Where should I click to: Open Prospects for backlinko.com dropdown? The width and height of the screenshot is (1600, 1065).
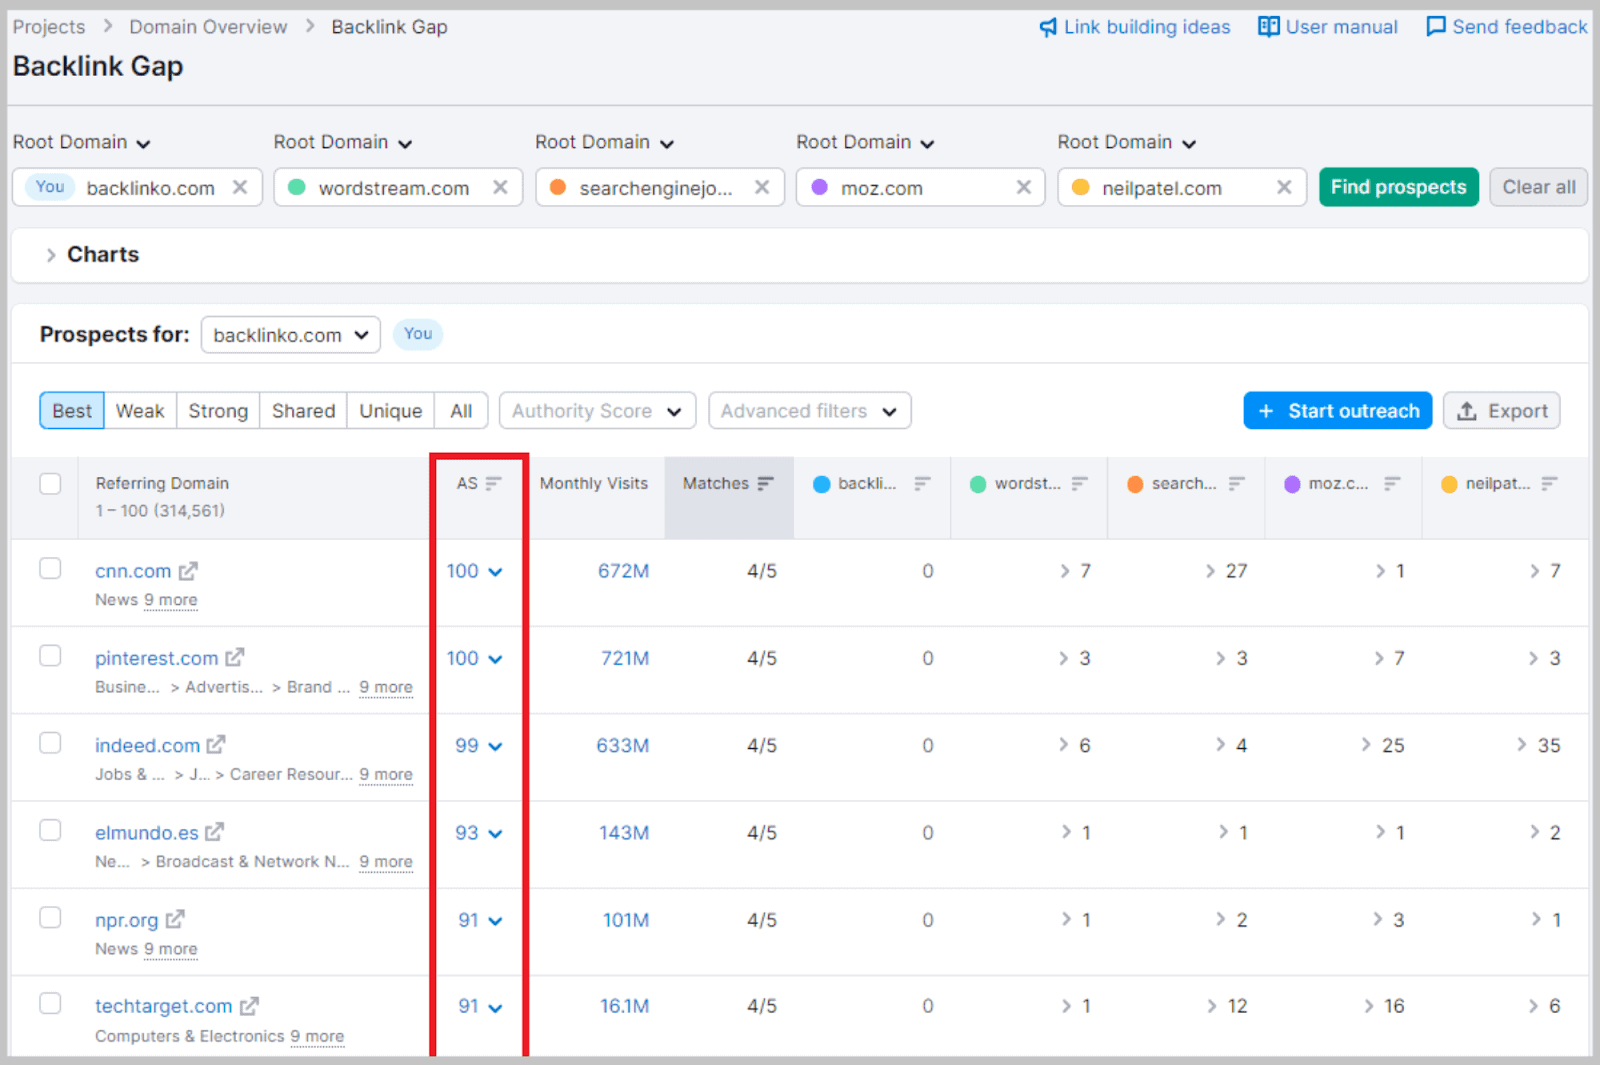tap(291, 335)
